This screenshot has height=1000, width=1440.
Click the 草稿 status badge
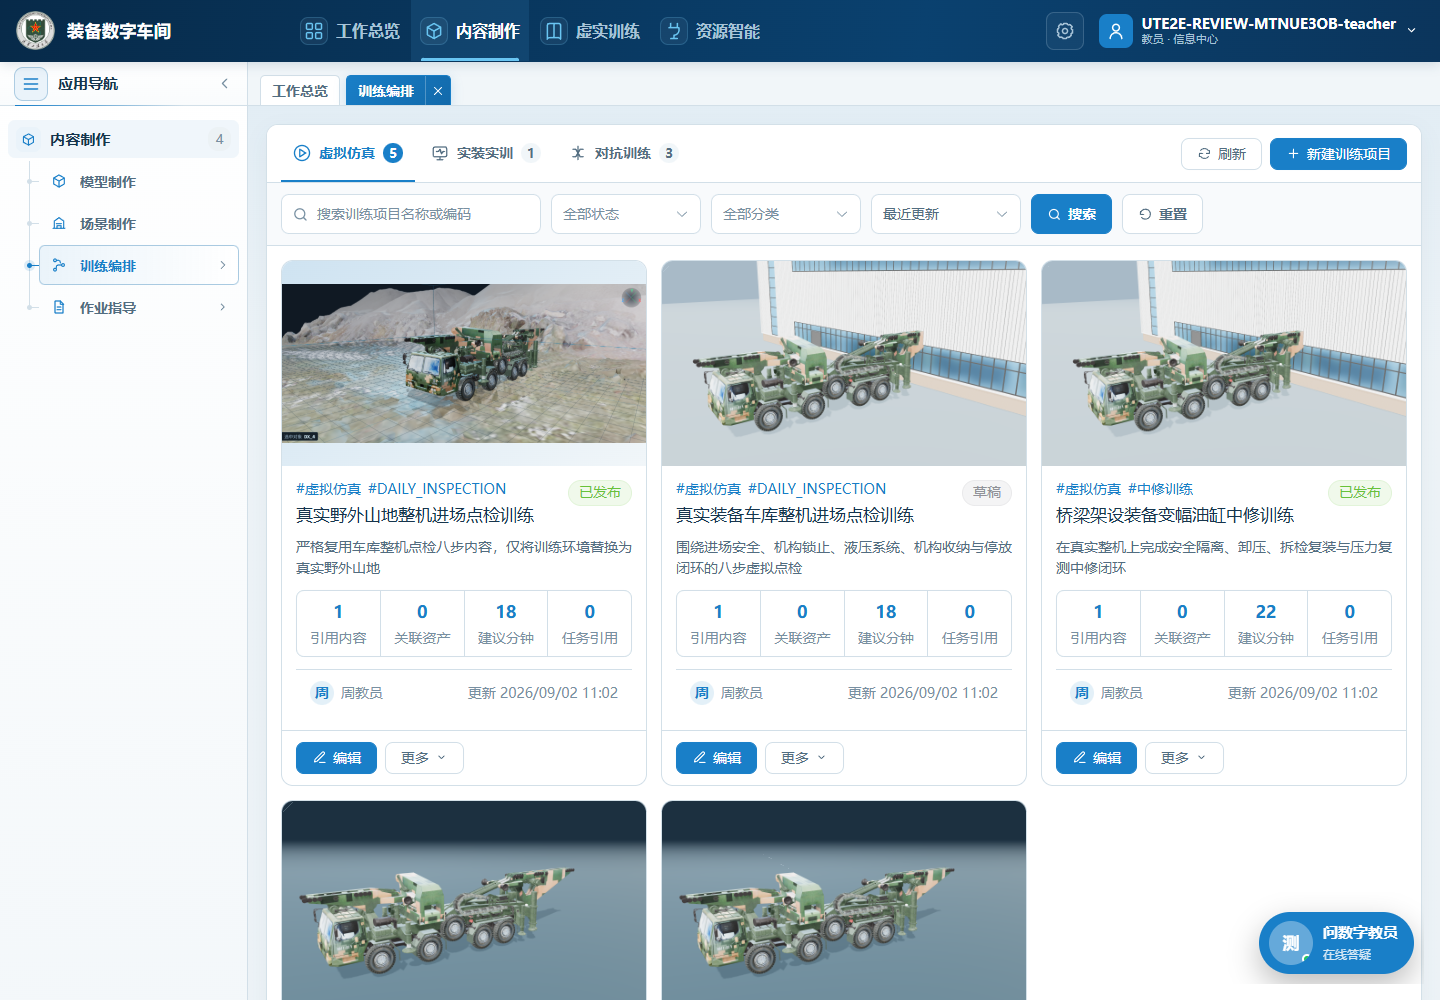pyautogui.click(x=987, y=492)
